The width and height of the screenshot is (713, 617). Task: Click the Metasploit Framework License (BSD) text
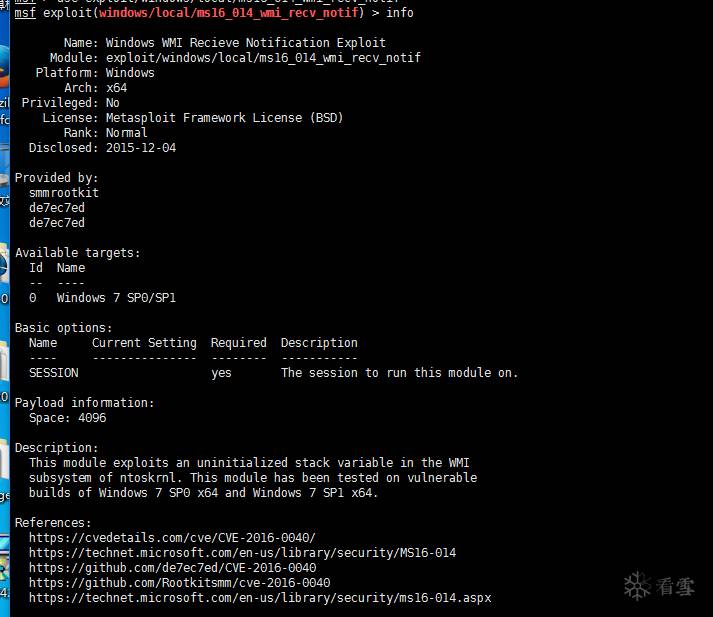pyautogui.click(x=224, y=118)
